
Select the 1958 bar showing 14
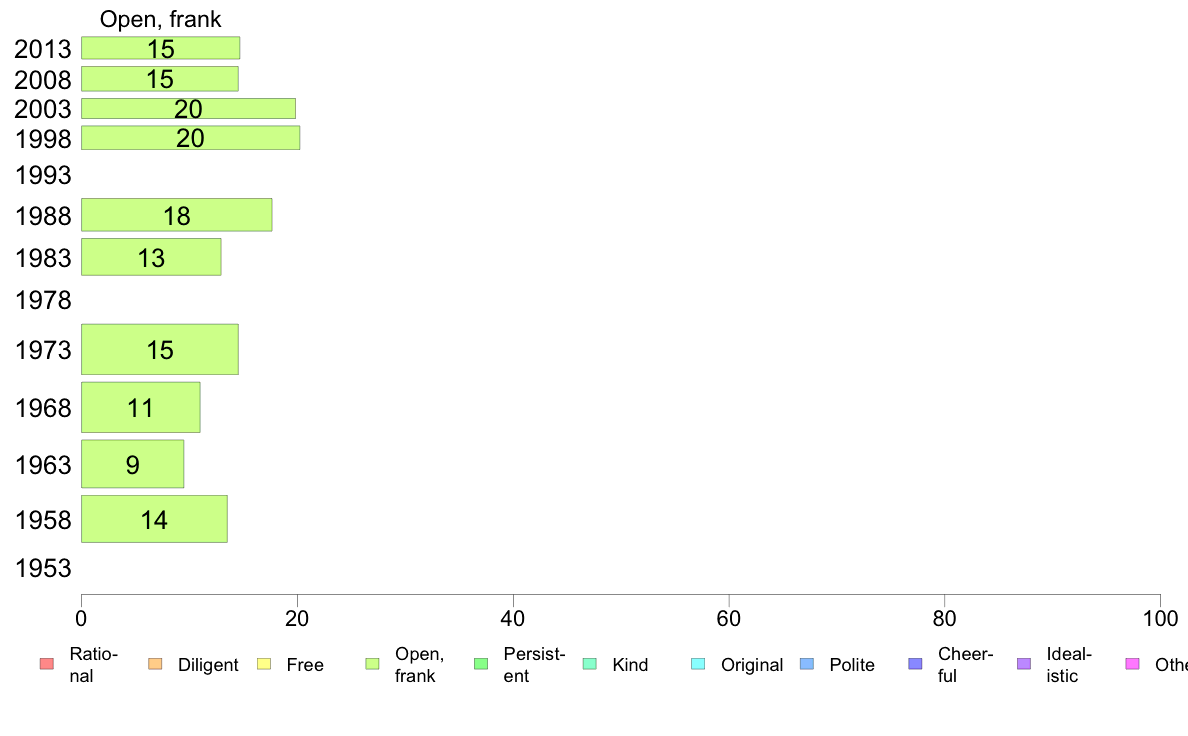pyautogui.click(x=155, y=519)
